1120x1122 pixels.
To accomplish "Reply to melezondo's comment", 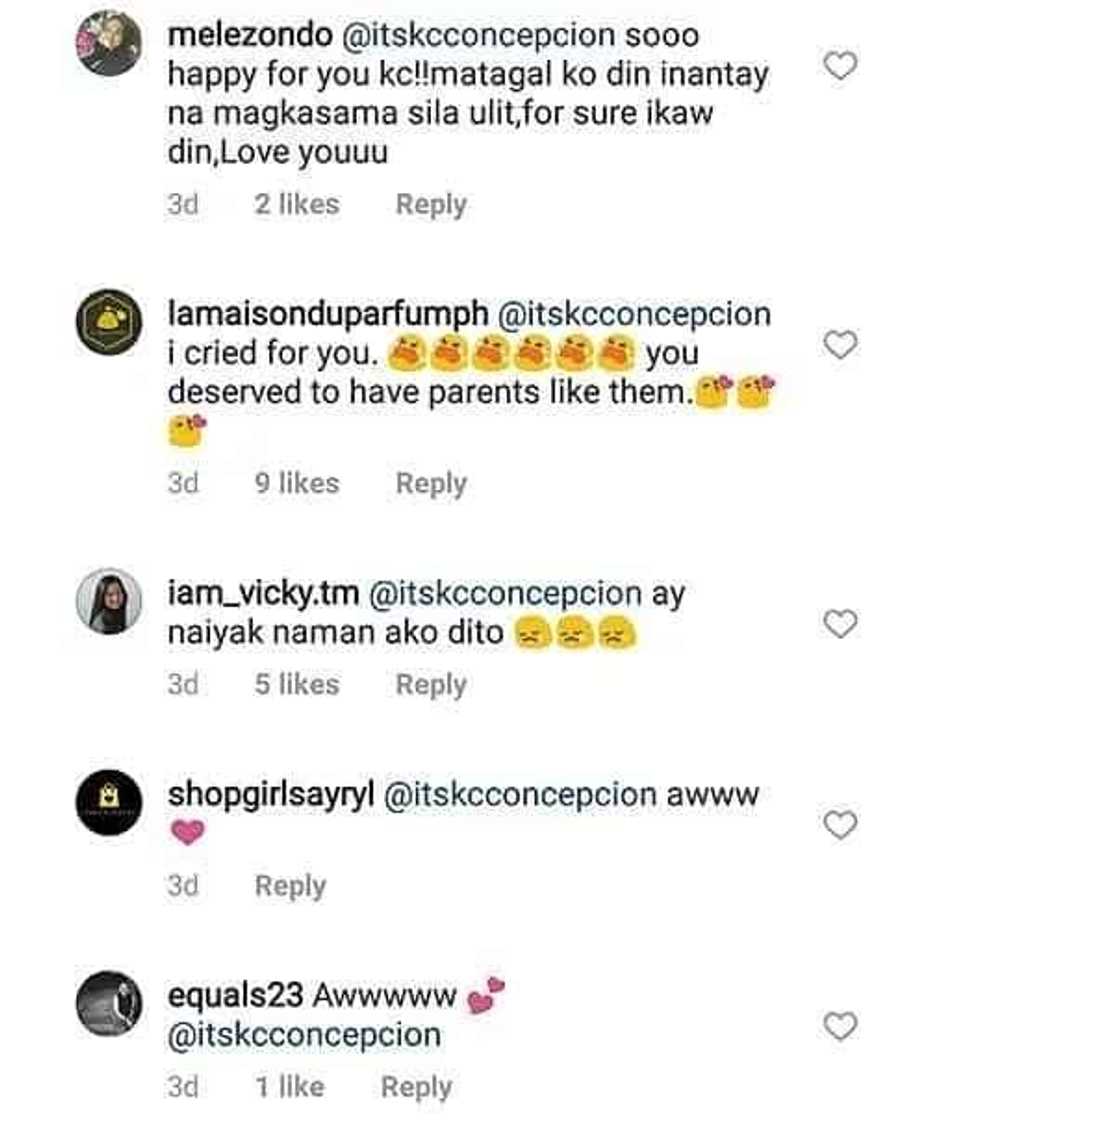I will (x=431, y=204).
